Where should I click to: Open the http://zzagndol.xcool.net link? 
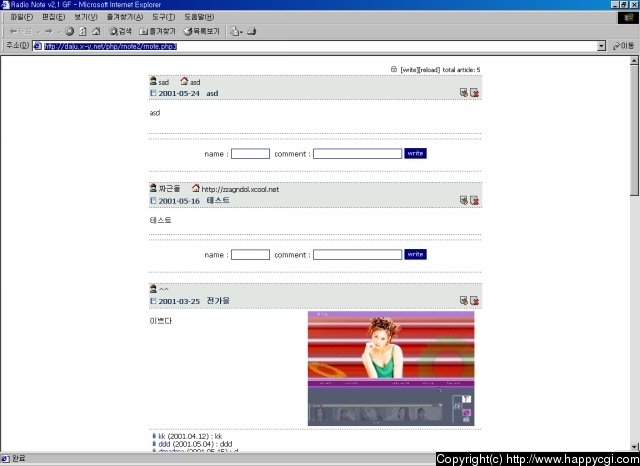click(240, 189)
